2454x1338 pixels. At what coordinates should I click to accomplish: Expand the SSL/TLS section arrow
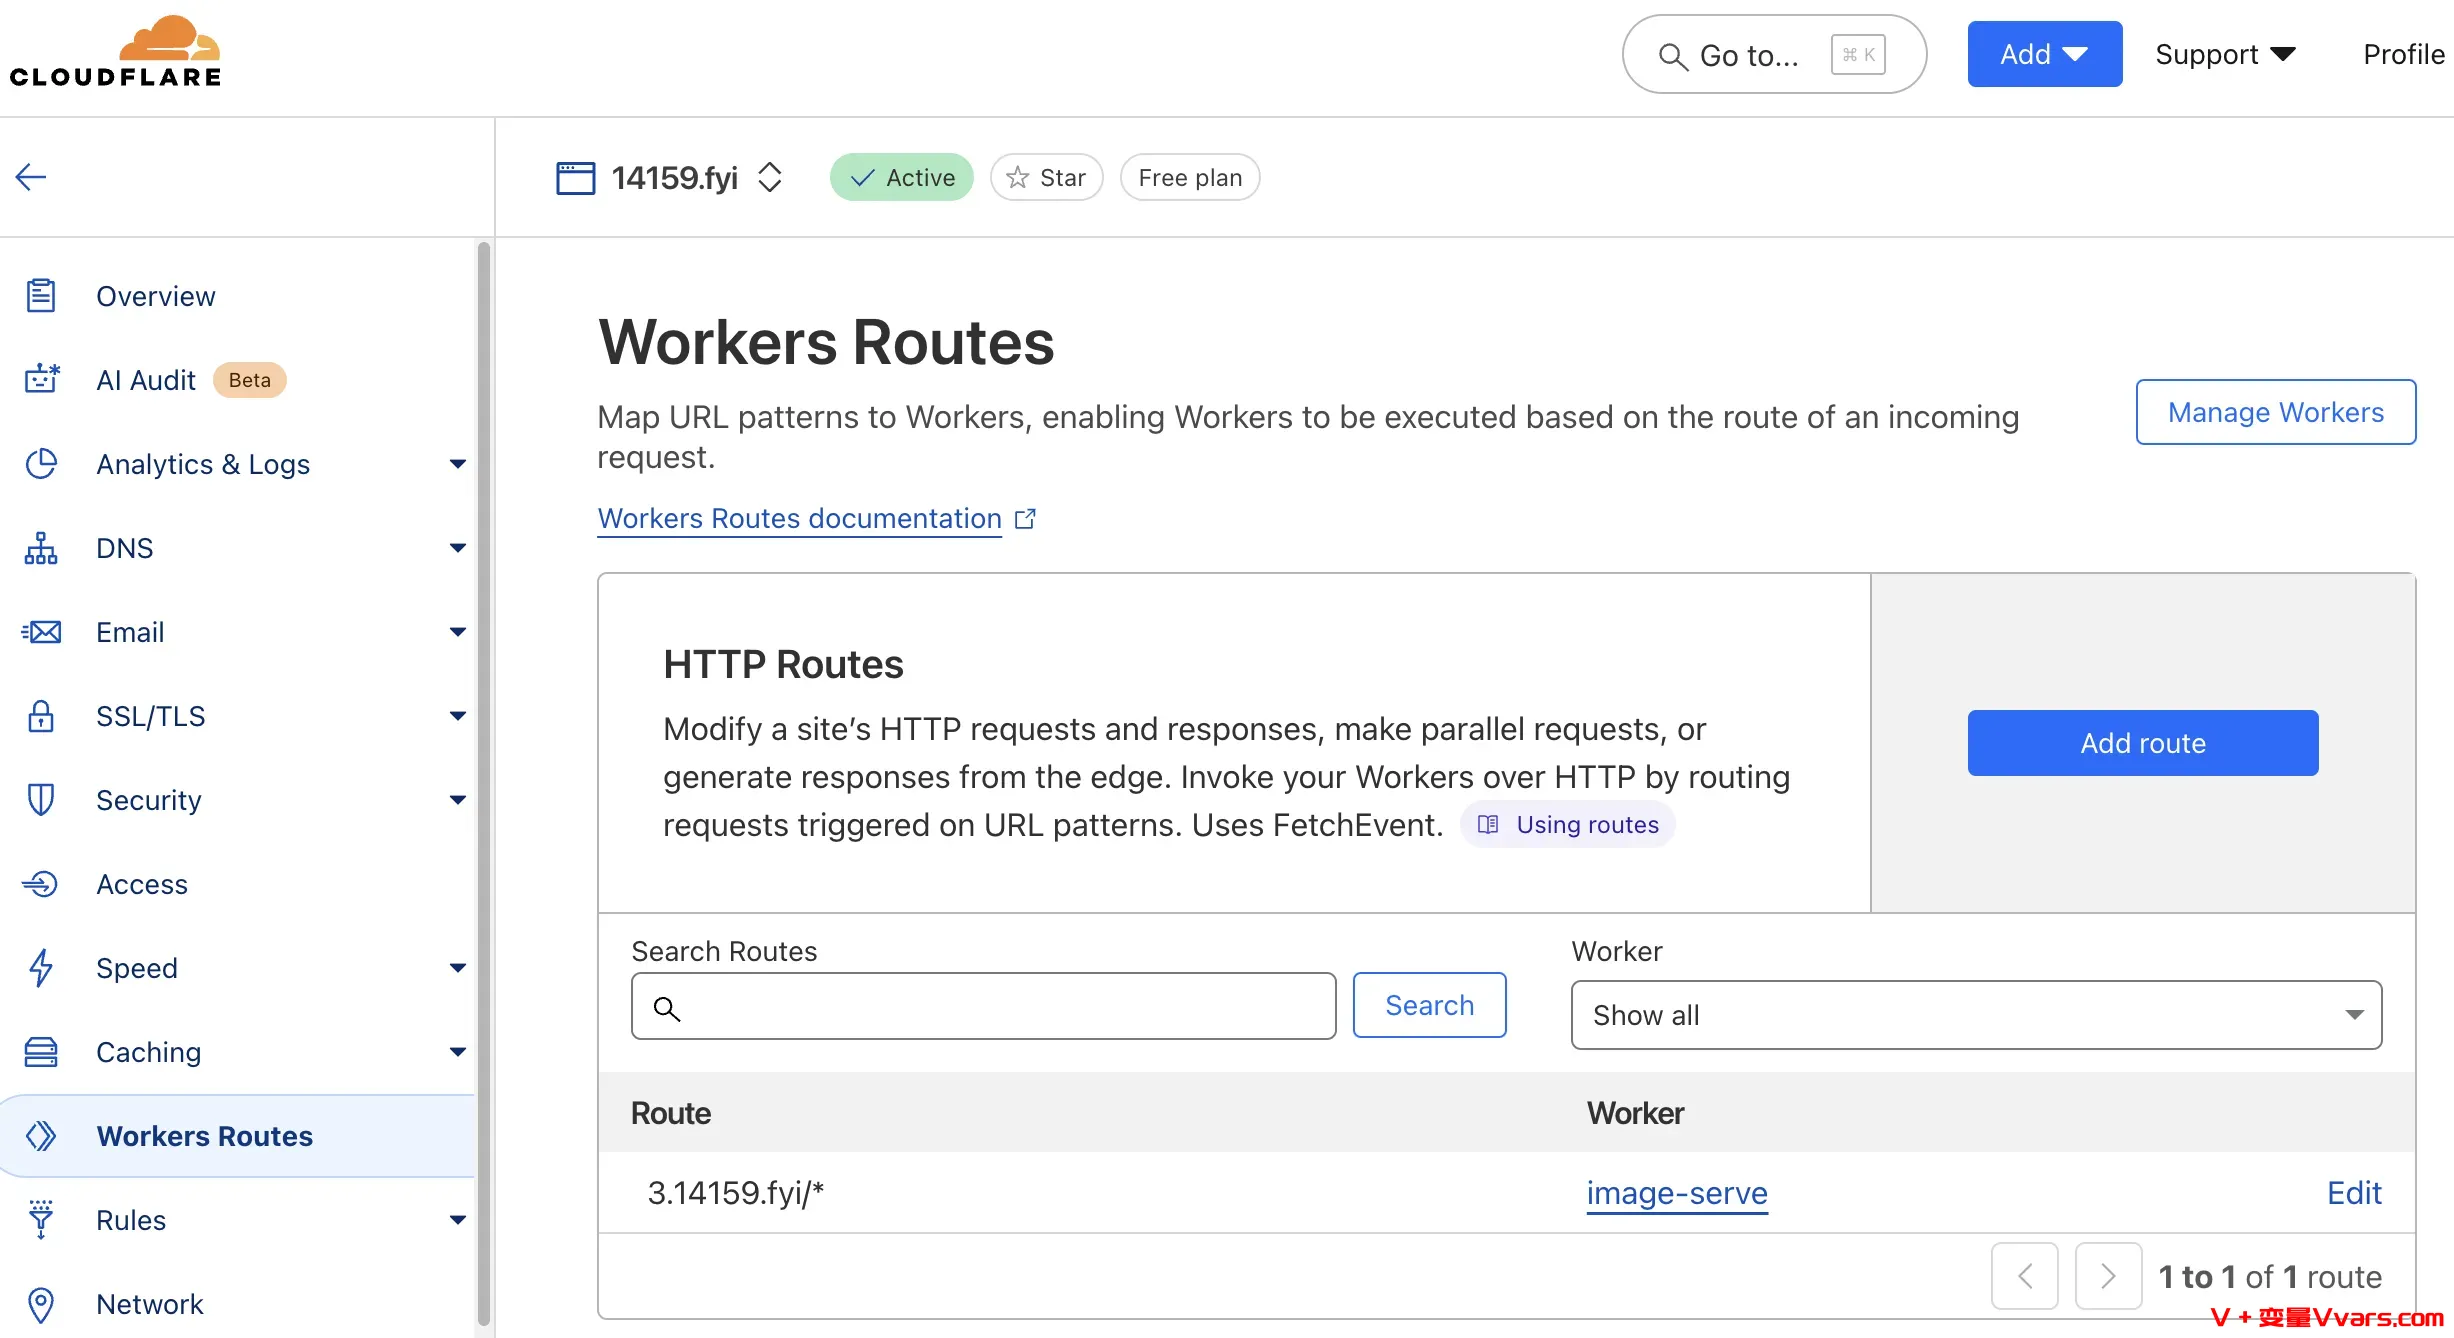pos(458,716)
